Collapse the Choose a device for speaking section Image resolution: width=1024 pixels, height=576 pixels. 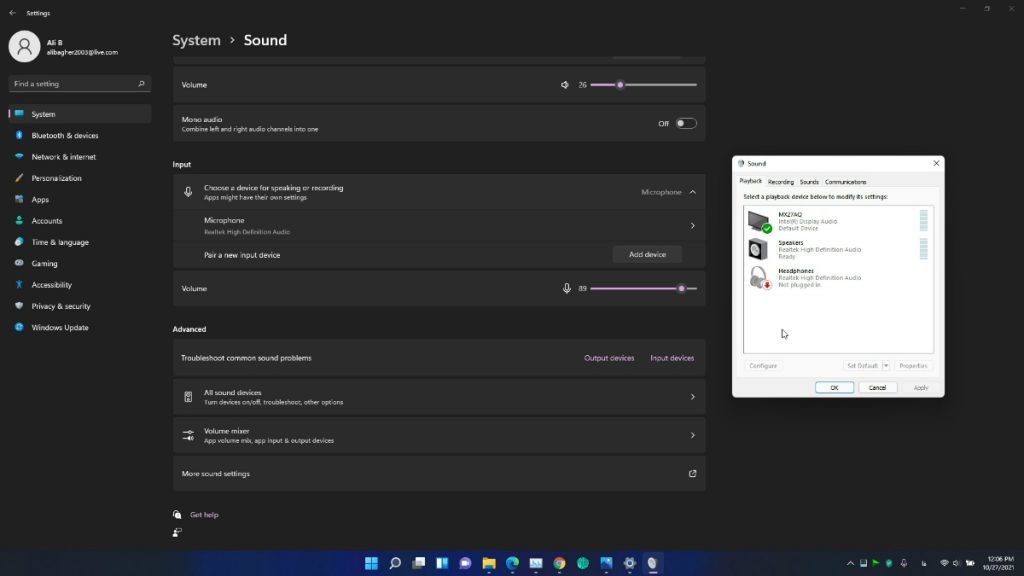[x=693, y=192]
